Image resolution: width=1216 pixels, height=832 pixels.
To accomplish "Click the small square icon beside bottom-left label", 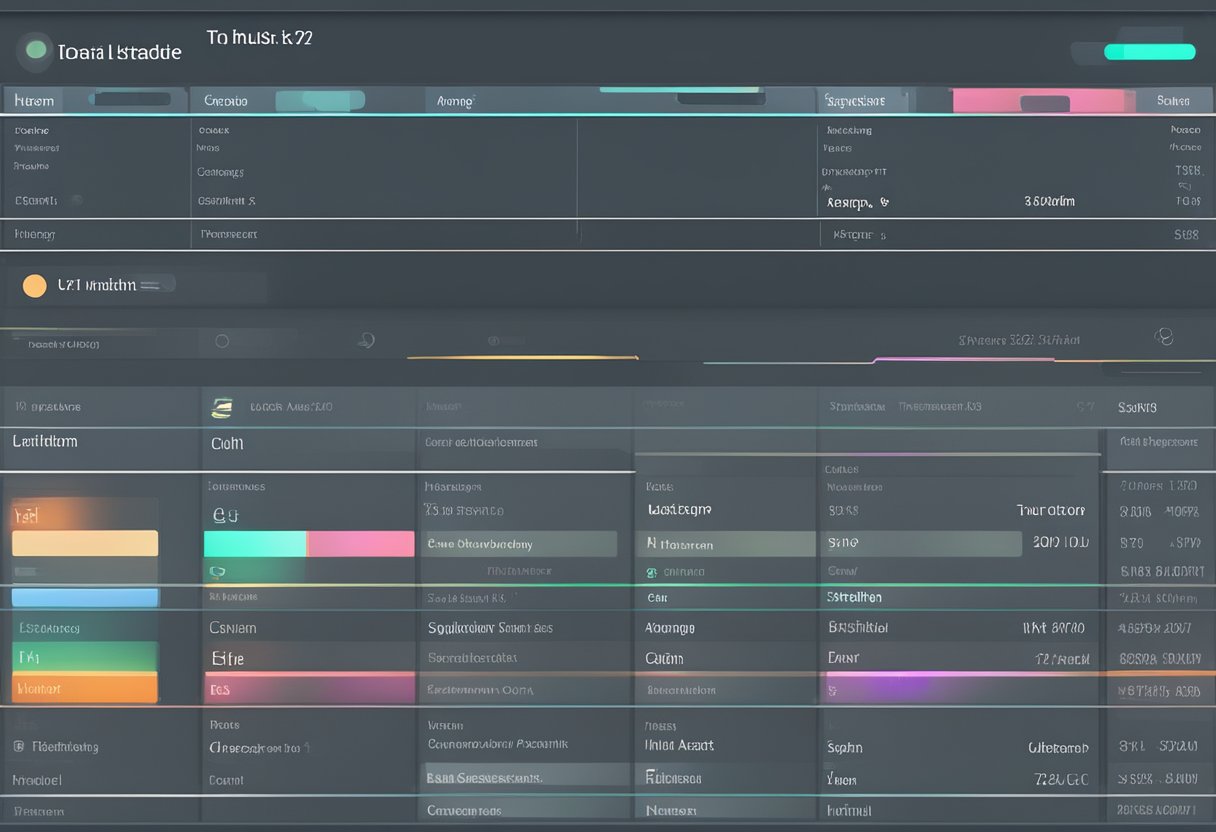I will [18, 746].
